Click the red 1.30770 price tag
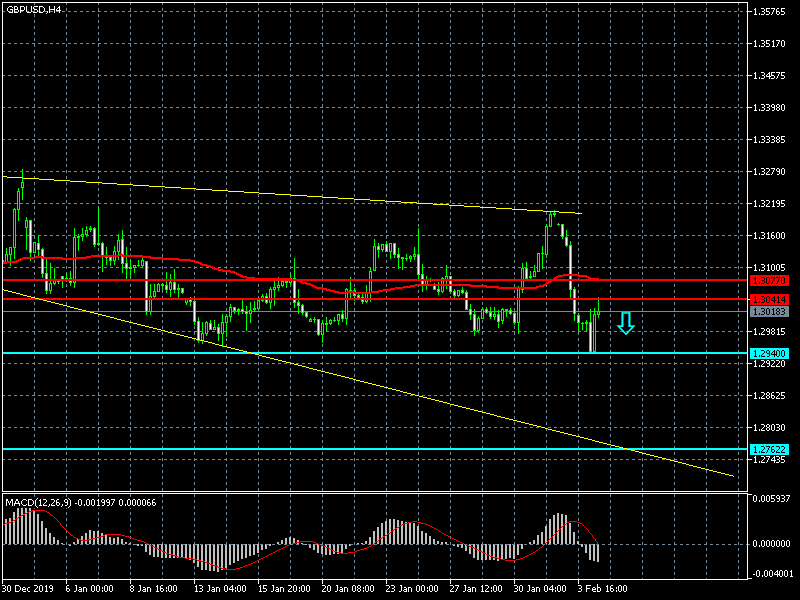800x600 pixels. point(769,281)
